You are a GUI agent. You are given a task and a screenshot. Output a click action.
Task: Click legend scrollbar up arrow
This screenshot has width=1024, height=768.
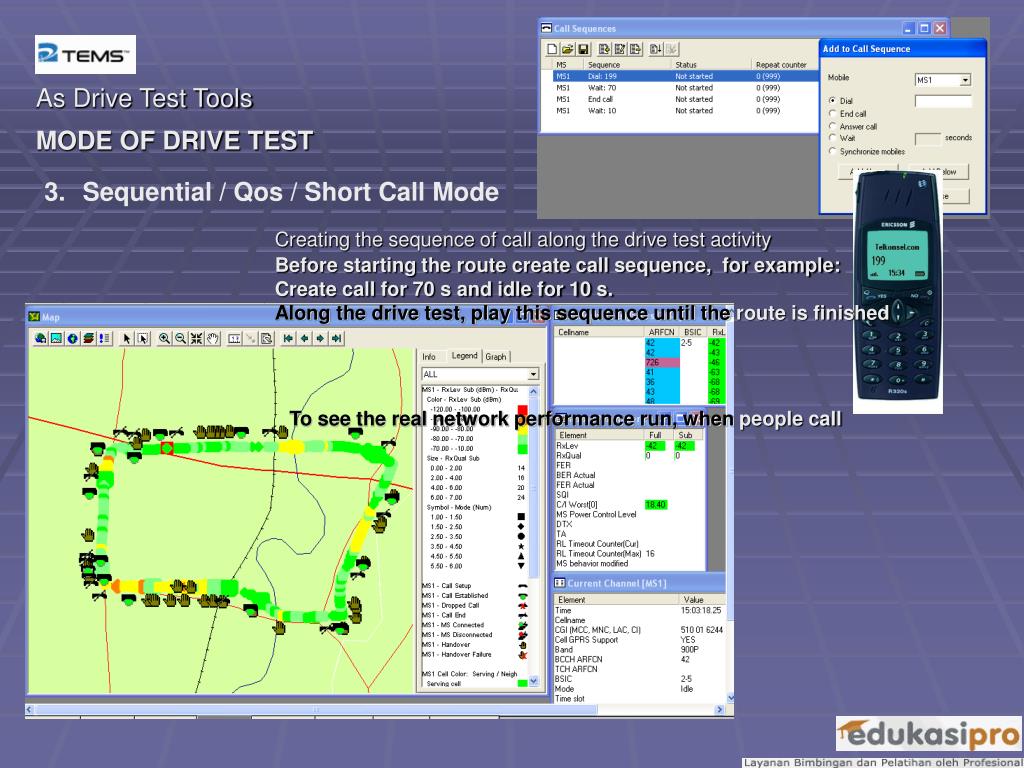click(534, 391)
